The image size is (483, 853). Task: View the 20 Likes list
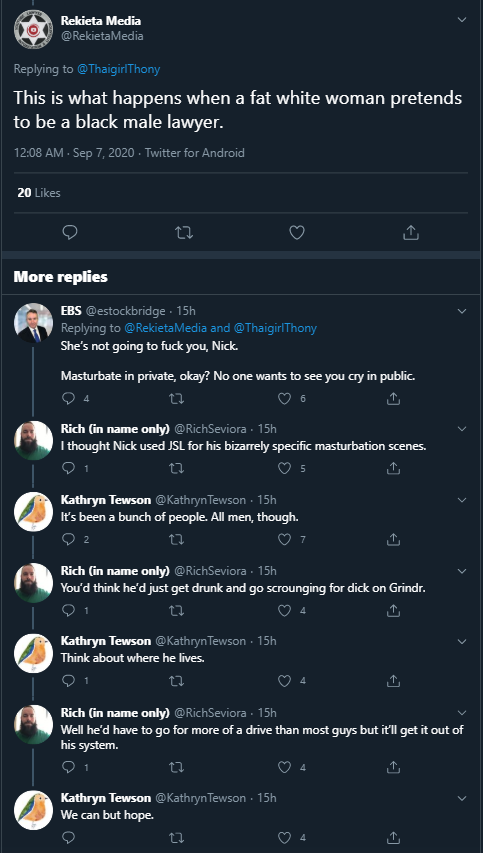pyautogui.click(x=39, y=193)
